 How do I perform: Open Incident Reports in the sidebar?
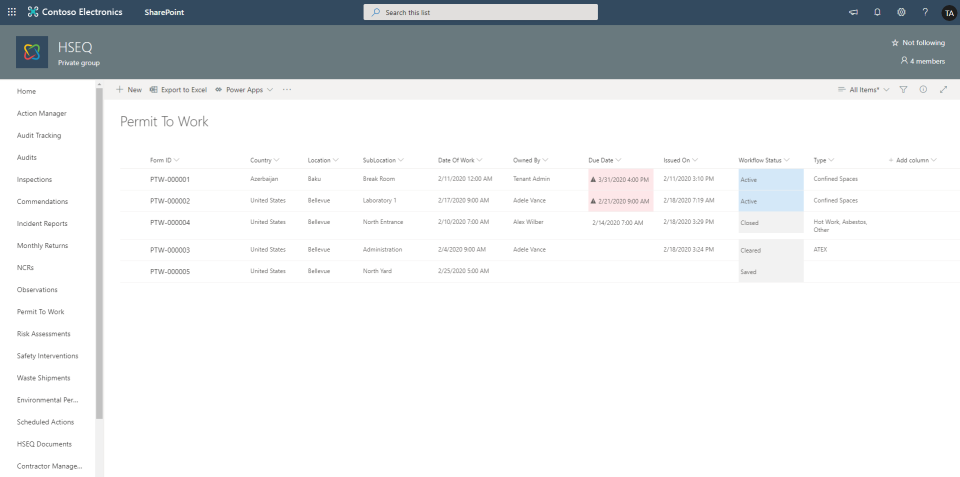click(x=42, y=223)
